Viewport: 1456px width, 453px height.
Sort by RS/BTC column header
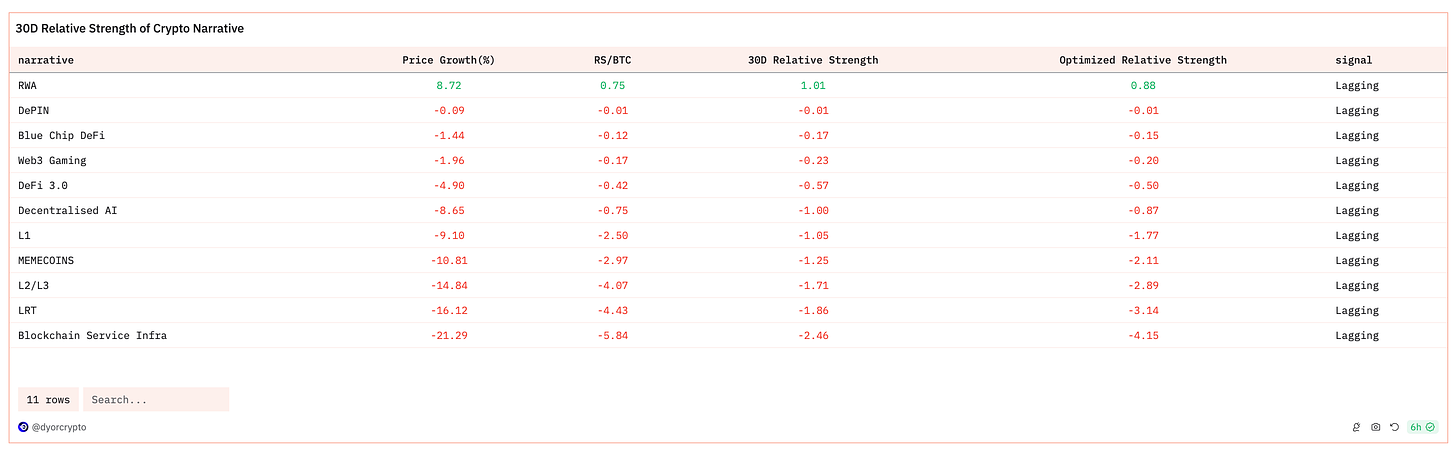tap(612, 60)
